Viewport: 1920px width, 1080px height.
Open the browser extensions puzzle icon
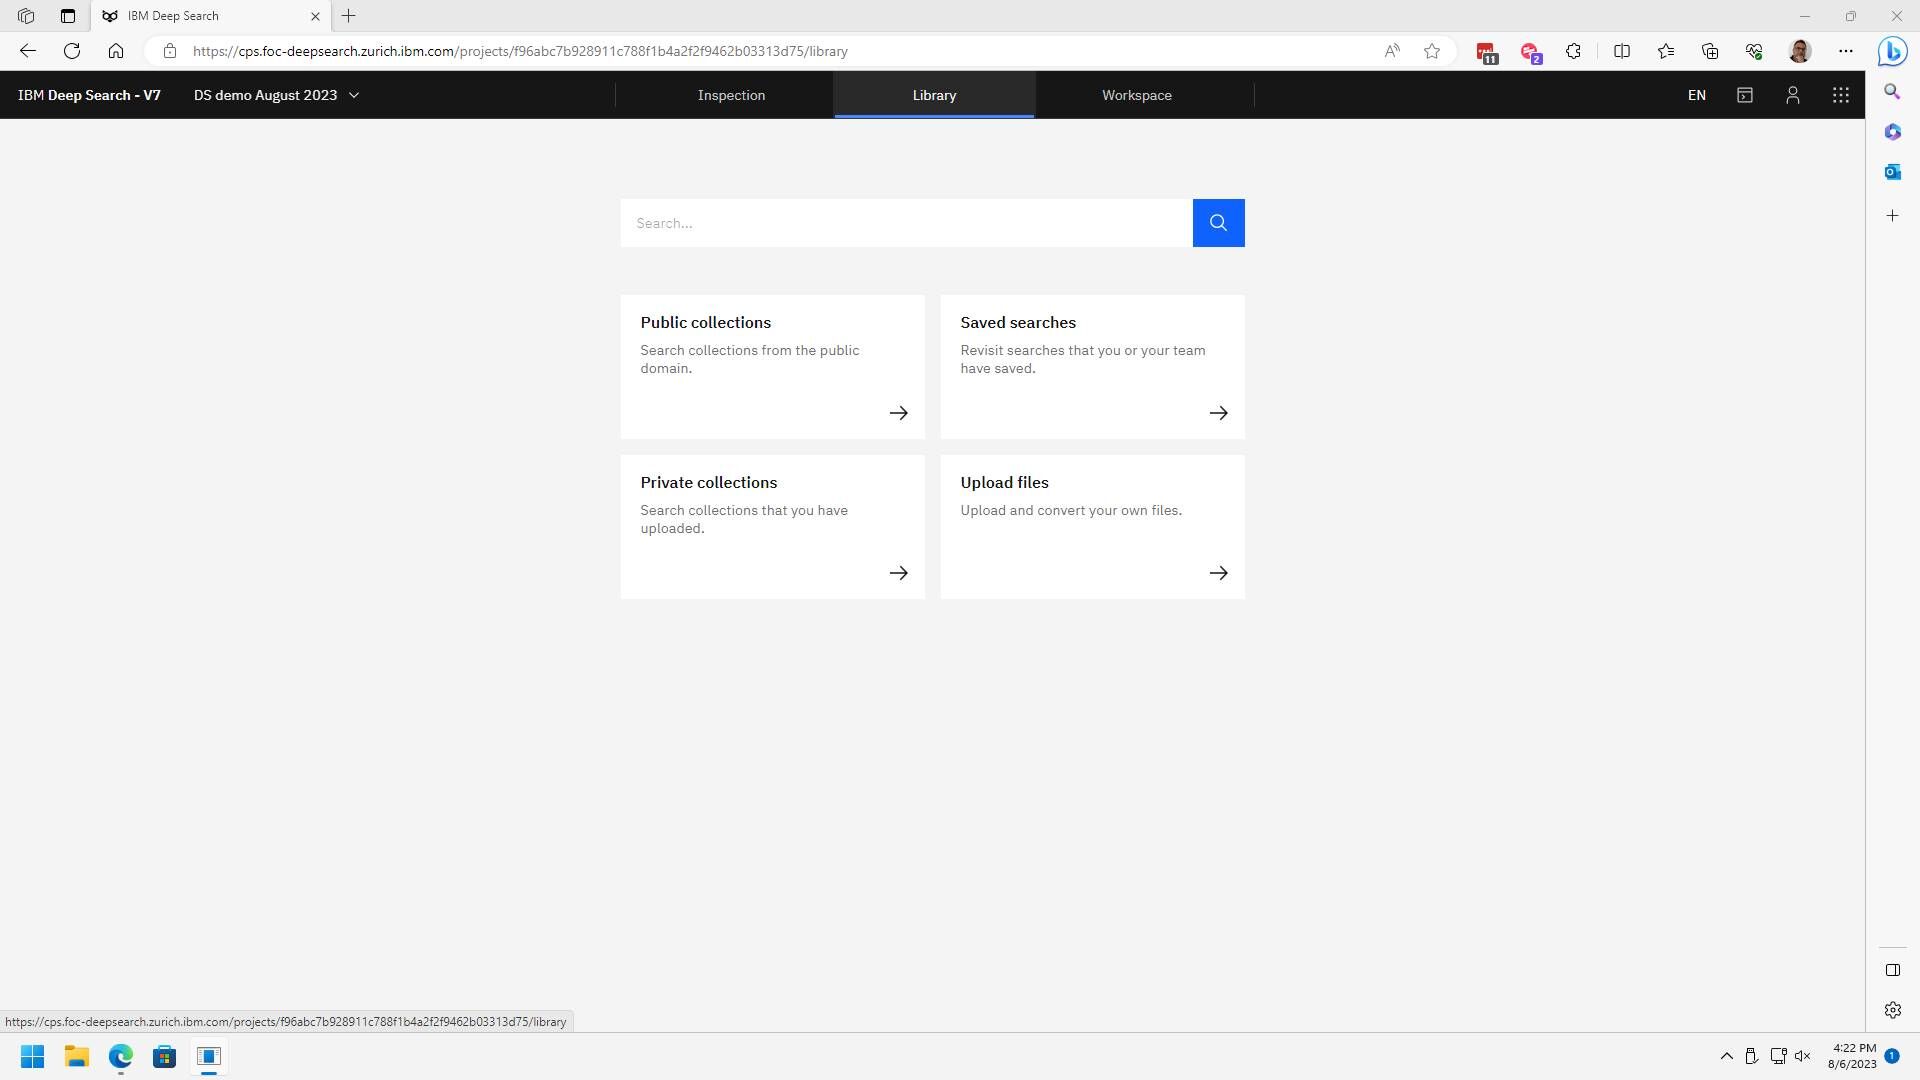pos(1574,51)
